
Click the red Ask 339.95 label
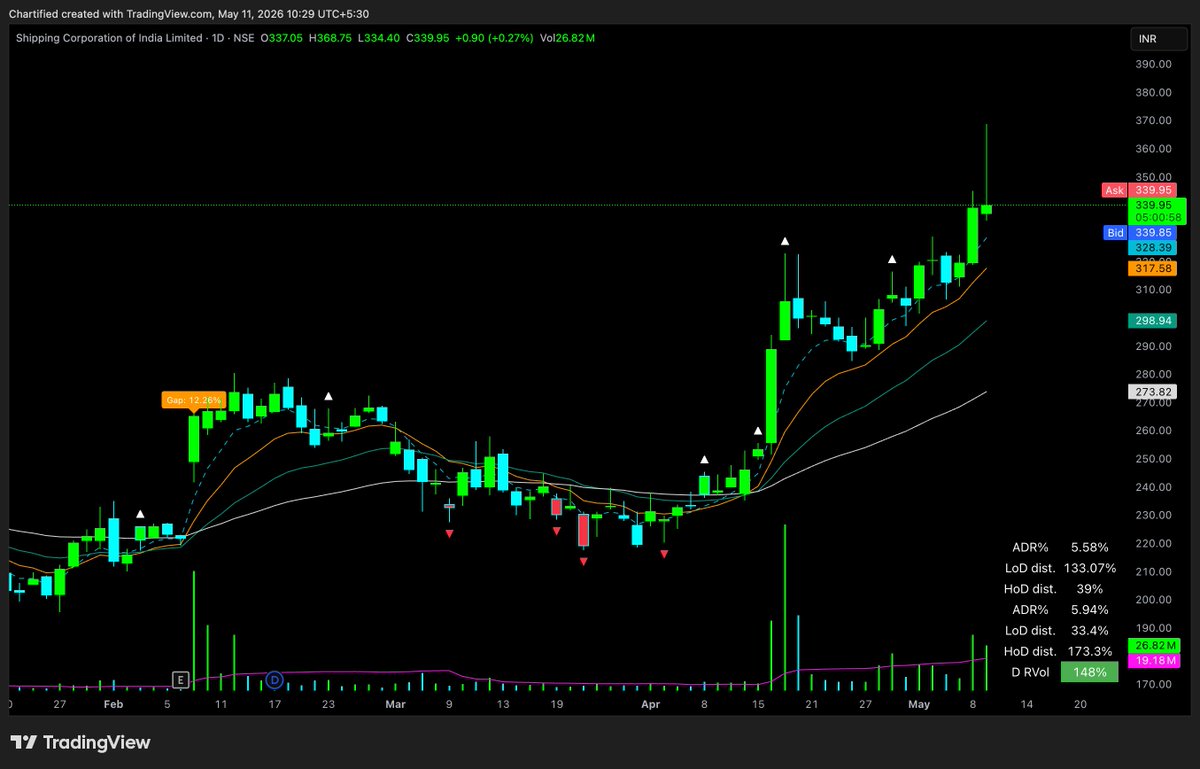click(1139, 190)
